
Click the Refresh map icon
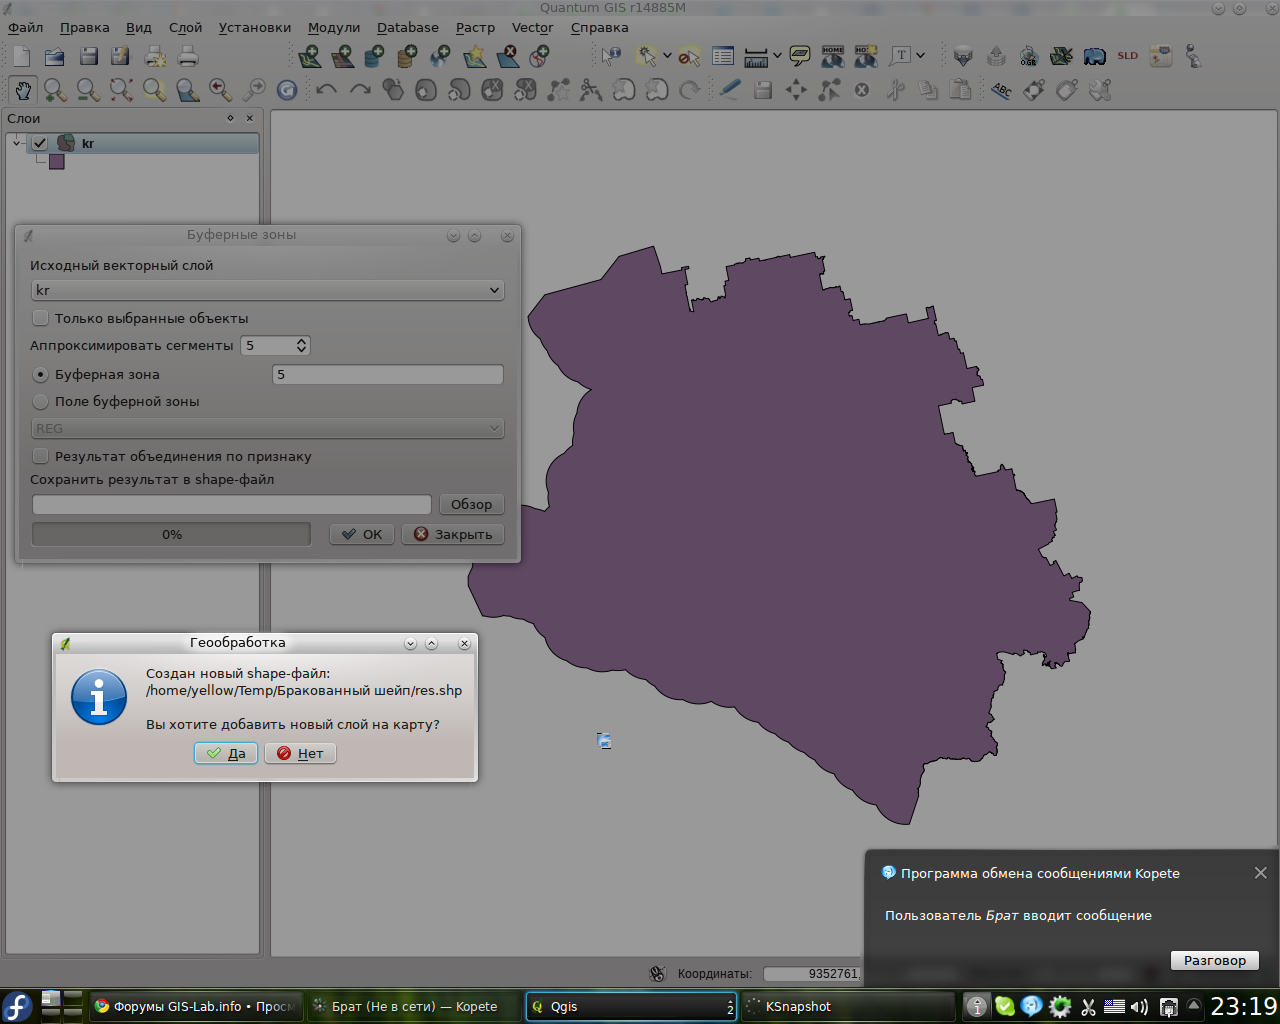pyautogui.click(x=287, y=91)
